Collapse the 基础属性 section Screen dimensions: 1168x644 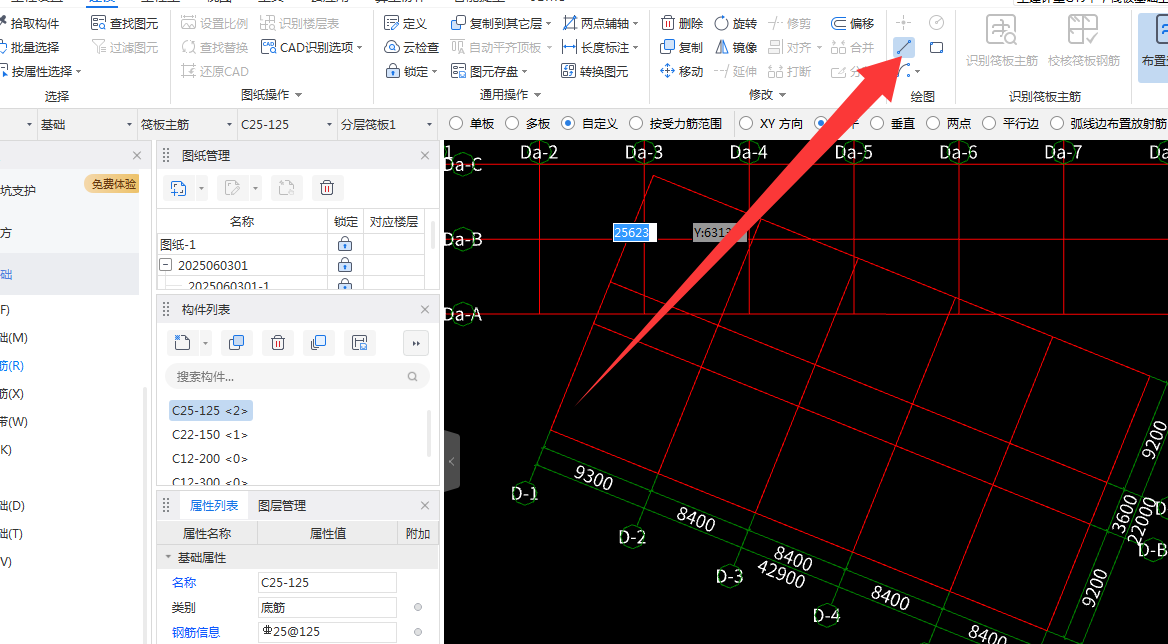click(x=168, y=558)
